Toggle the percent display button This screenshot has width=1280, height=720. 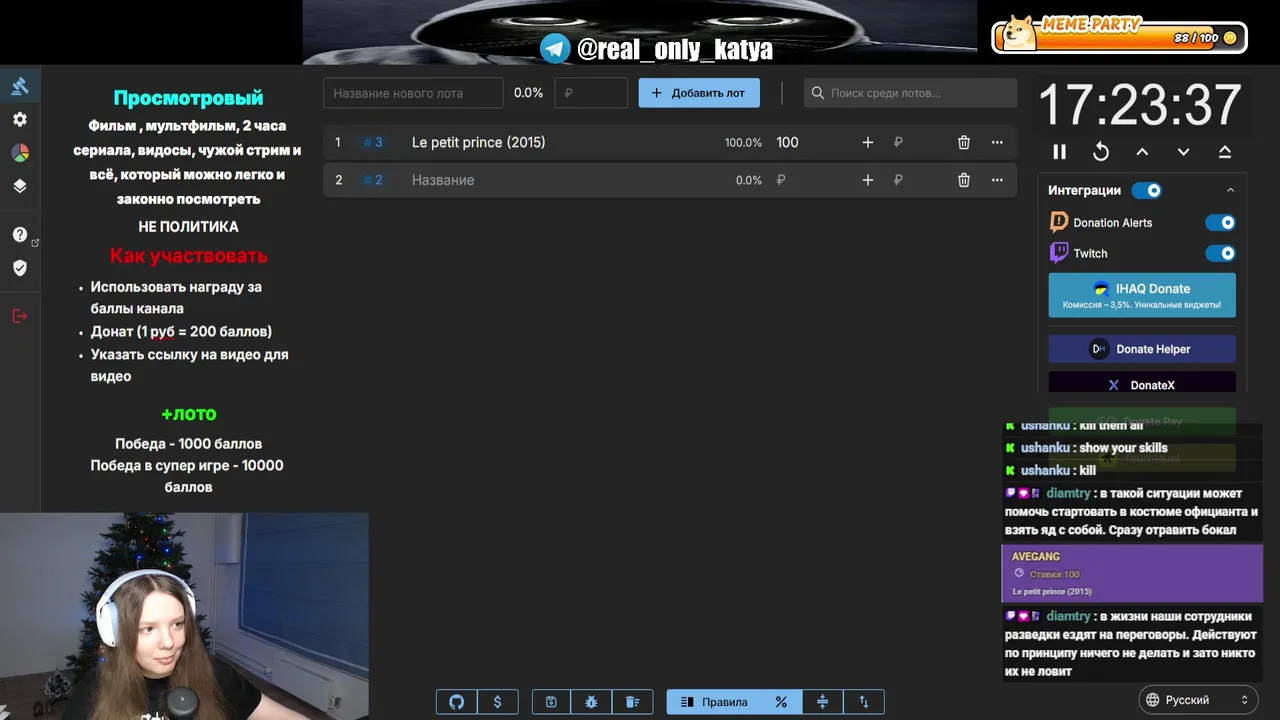[781, 702]
